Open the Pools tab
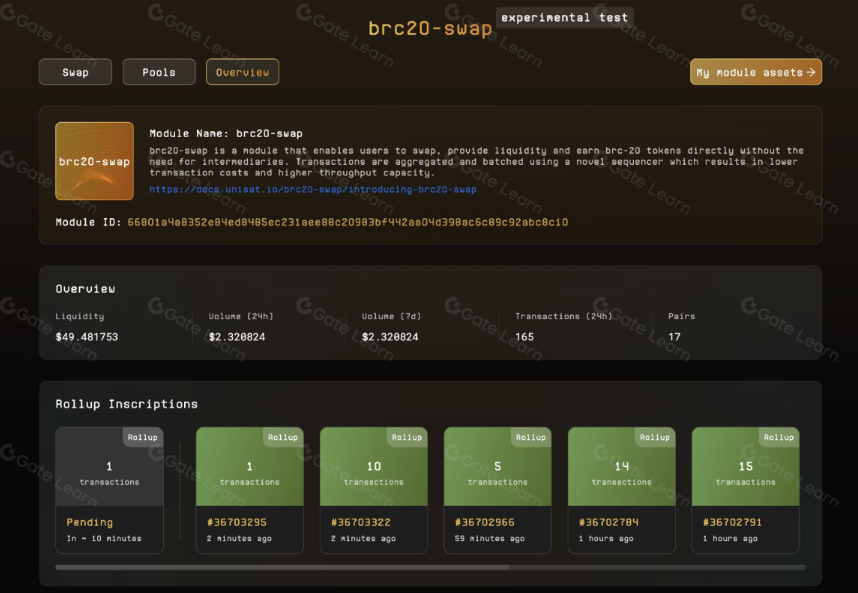The image size is (858, 593). 159,72
